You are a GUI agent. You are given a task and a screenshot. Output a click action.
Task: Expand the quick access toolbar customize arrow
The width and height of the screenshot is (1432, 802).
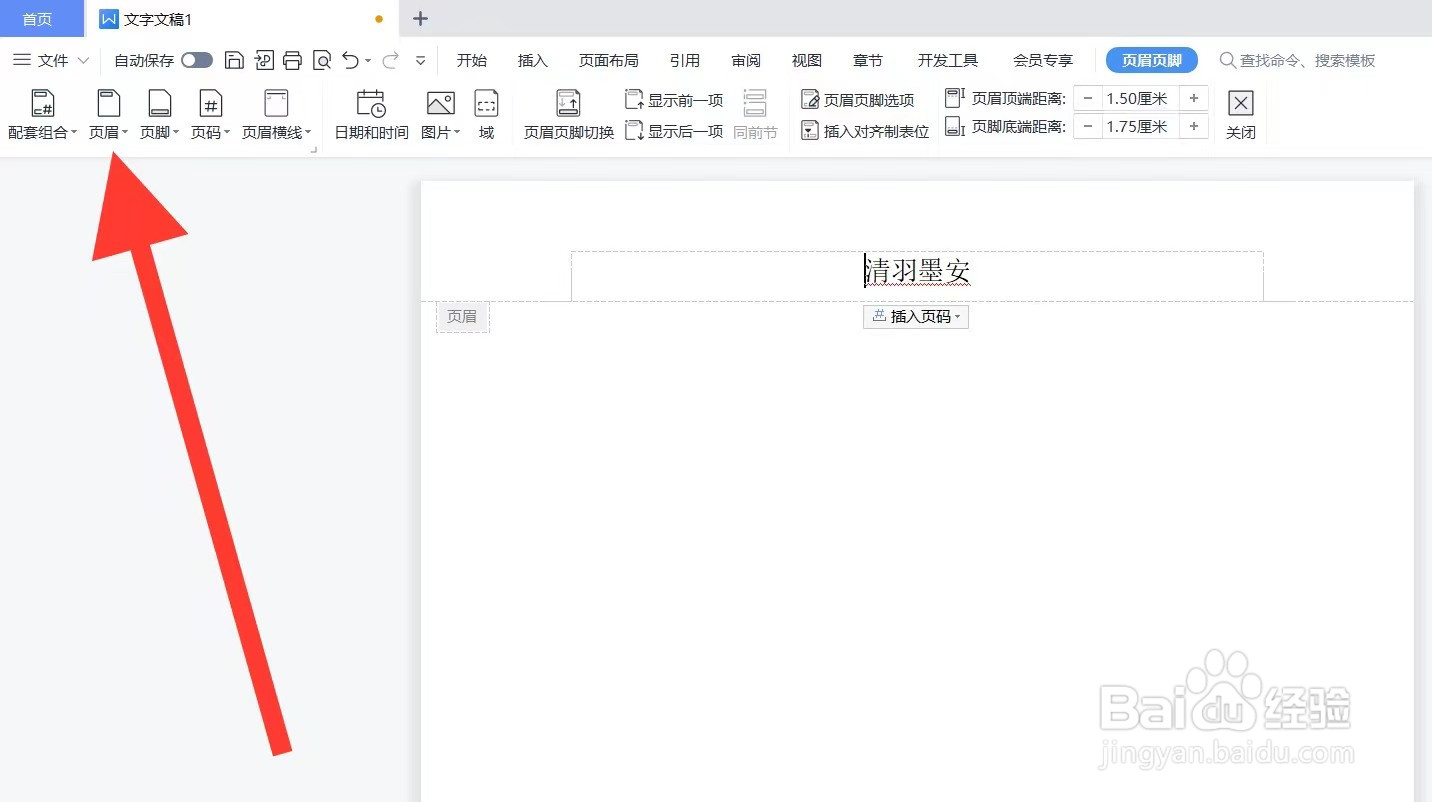coord(421,61)
